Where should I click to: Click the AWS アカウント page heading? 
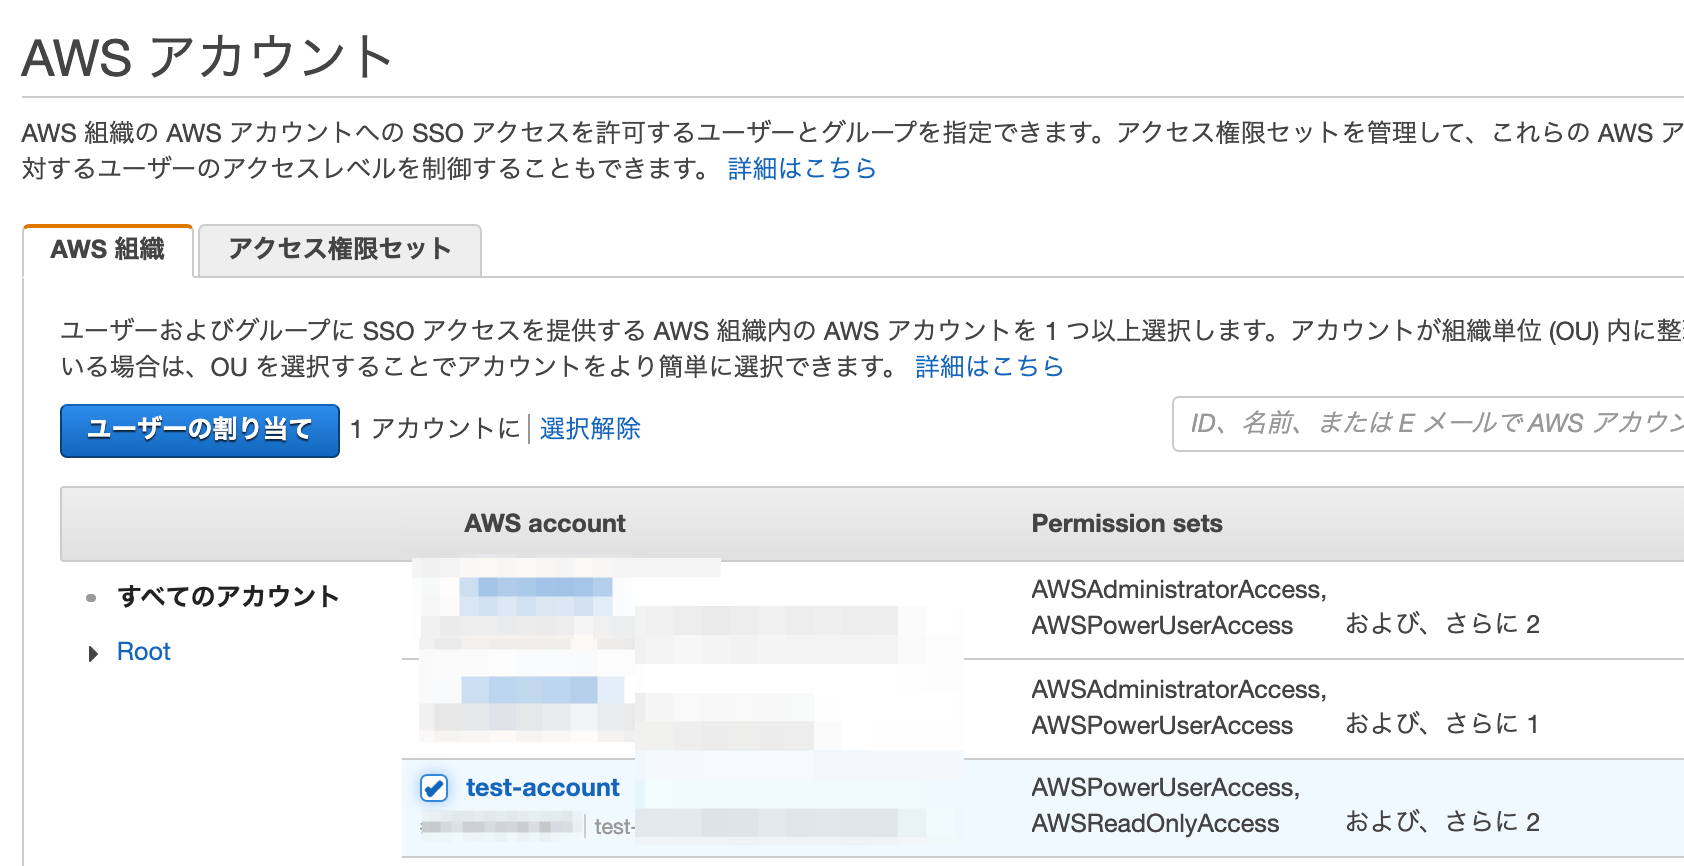(x=207, y=57)
